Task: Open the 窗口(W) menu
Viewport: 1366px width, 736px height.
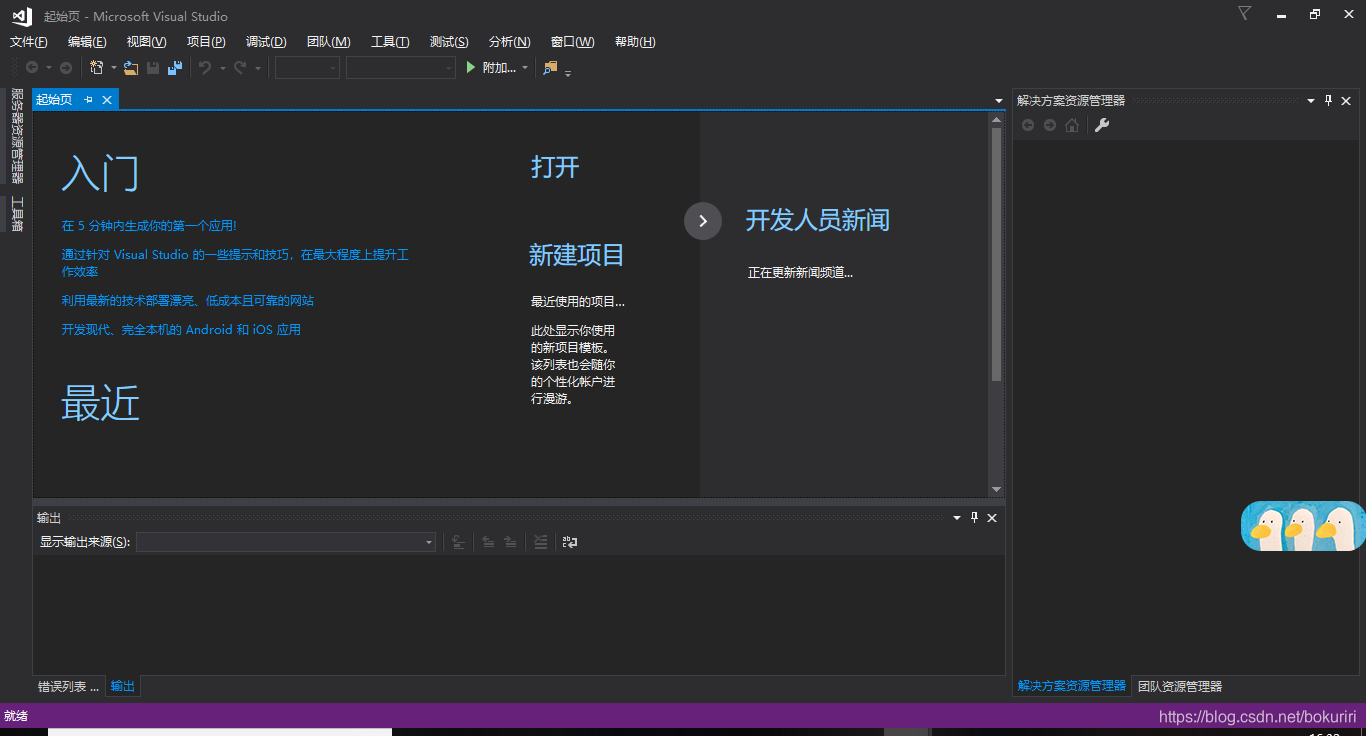Action: tap(572, 42)
